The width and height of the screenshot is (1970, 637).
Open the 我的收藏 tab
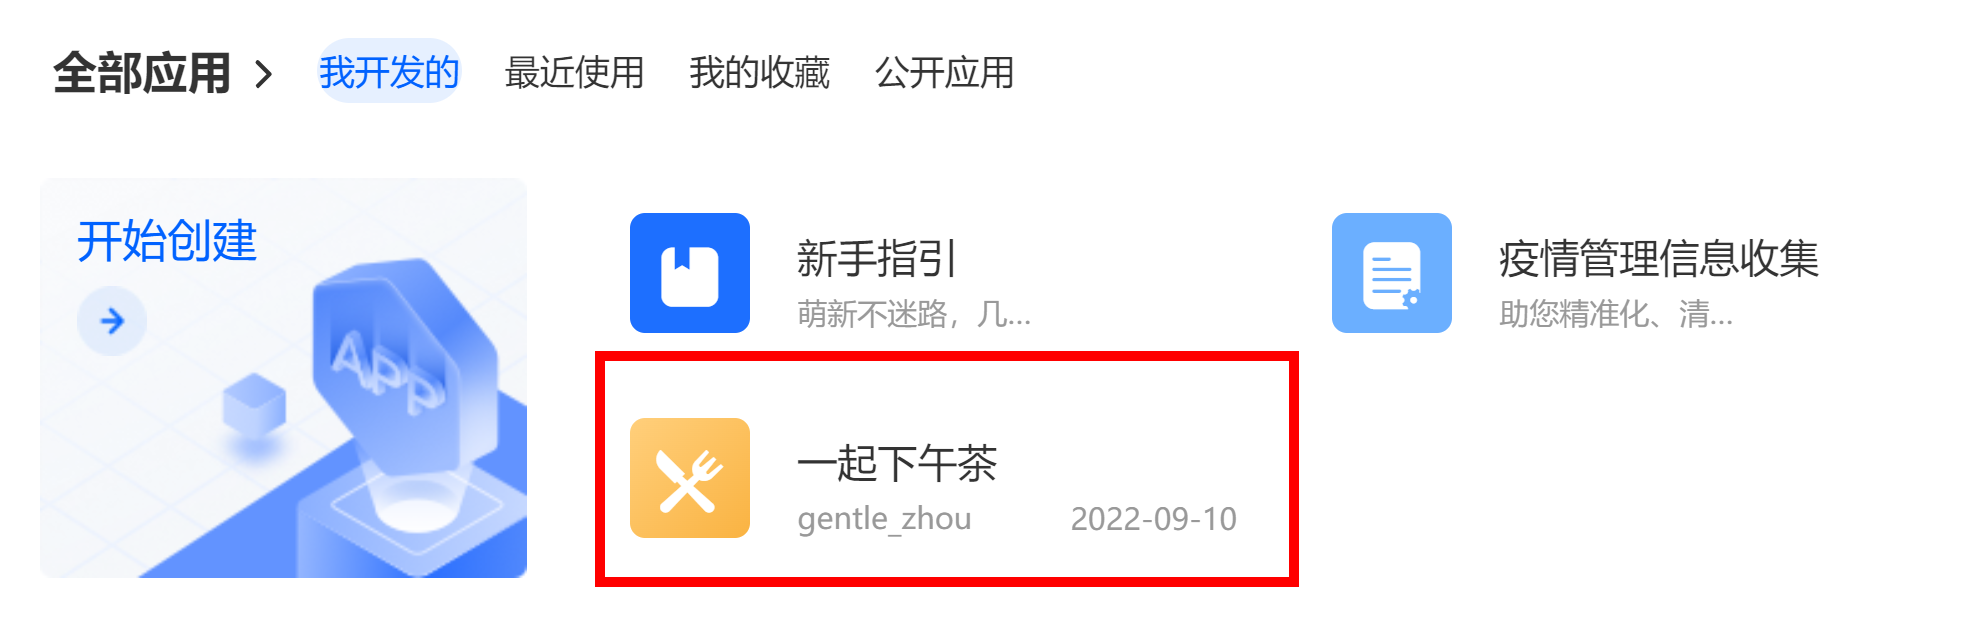759,73
